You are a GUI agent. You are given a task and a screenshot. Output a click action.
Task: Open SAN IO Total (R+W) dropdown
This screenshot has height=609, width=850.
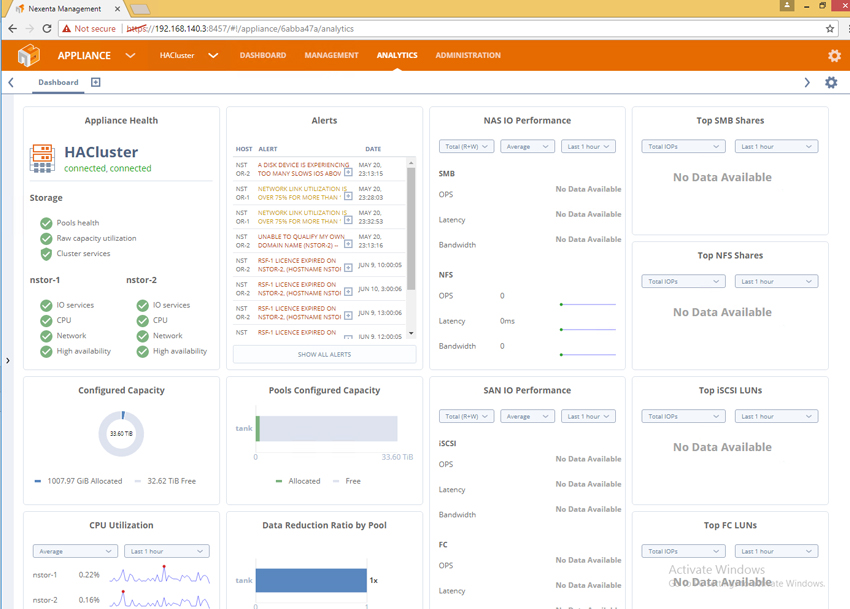point(466,416)
